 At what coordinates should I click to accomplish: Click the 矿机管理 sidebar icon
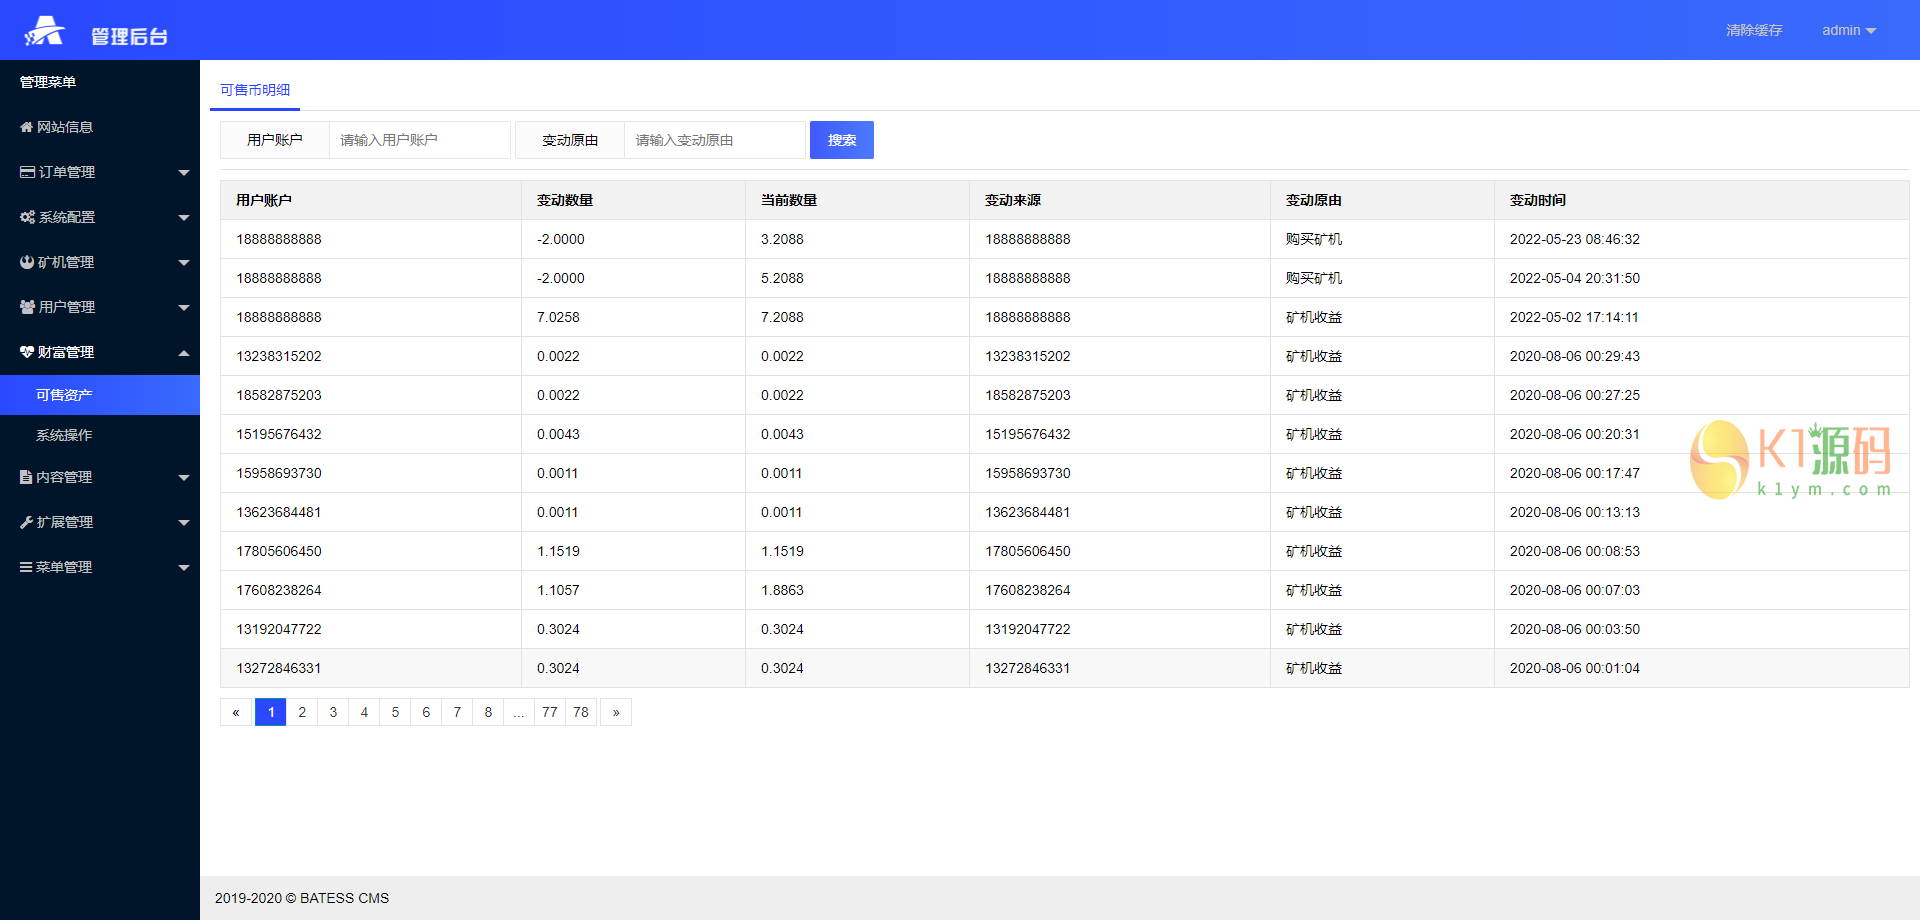27,262
